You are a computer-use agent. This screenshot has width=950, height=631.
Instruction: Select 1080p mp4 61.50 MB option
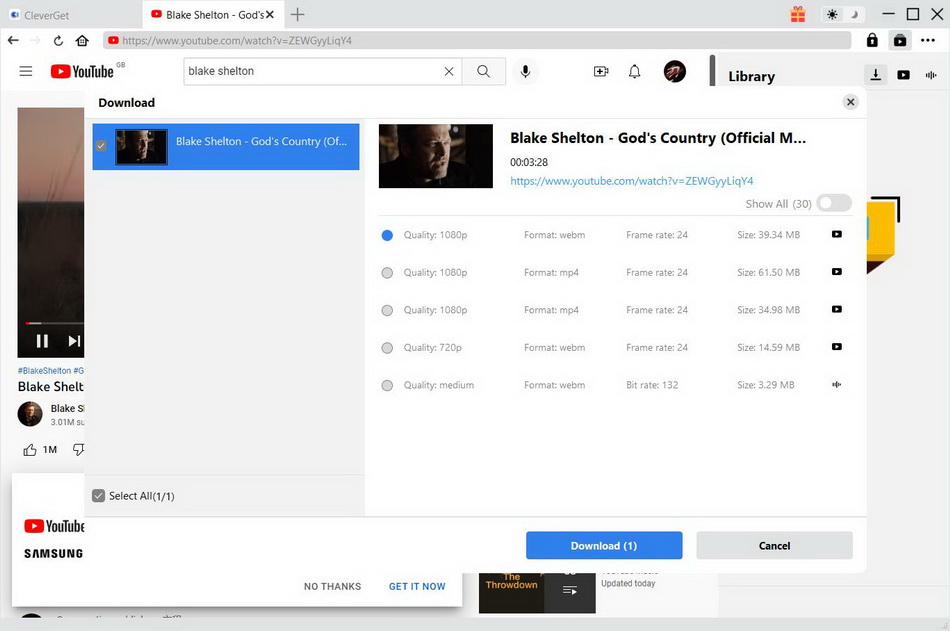[x=387, y=273]
